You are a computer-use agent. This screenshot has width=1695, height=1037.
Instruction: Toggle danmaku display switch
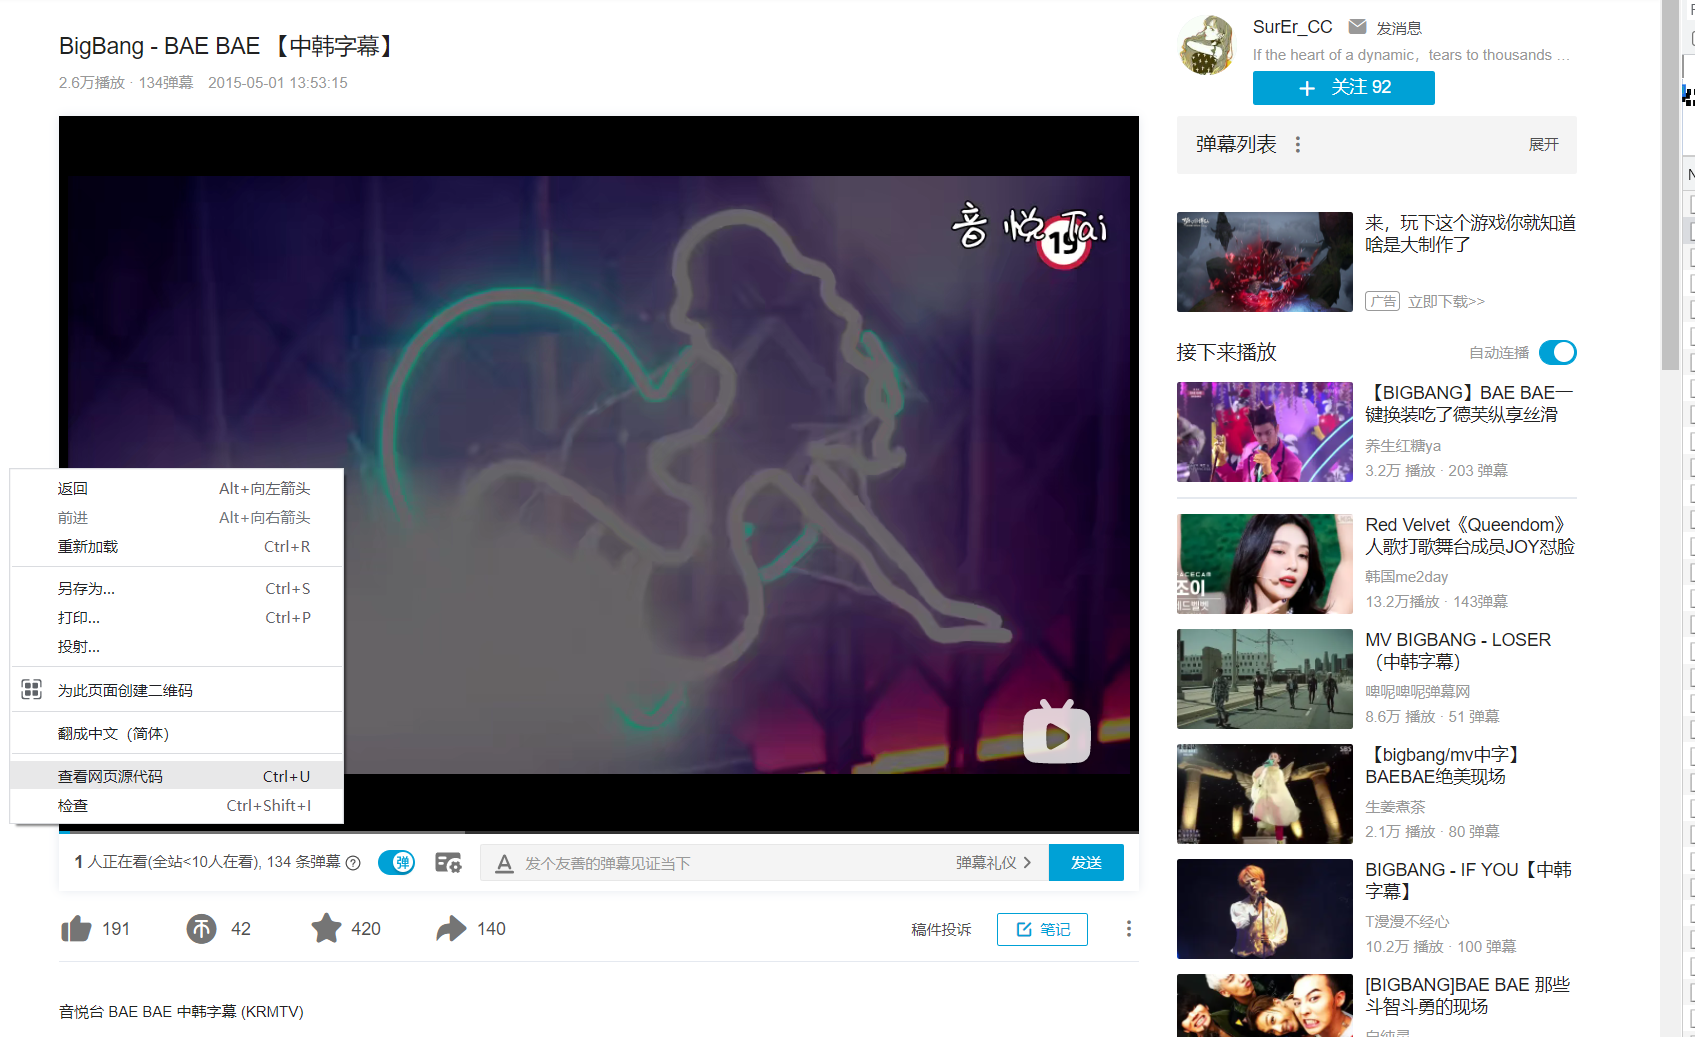[x=397, y=863]
